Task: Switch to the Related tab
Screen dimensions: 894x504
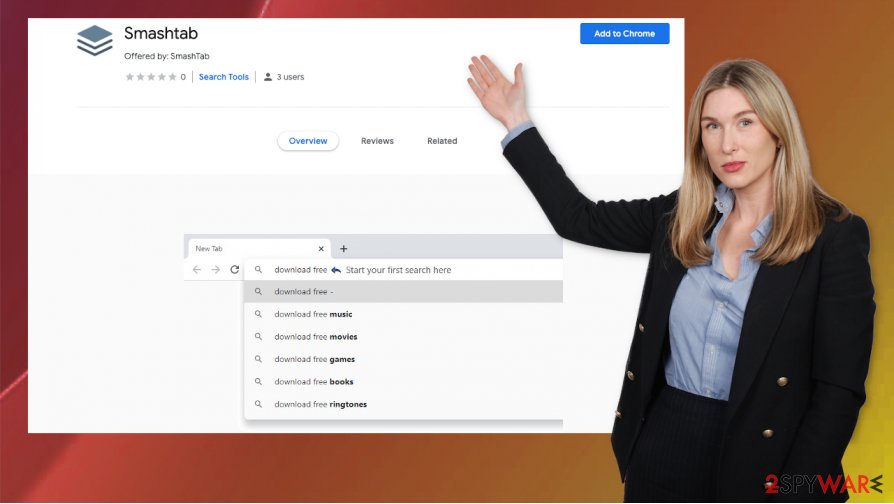Action: pos(442,141)
